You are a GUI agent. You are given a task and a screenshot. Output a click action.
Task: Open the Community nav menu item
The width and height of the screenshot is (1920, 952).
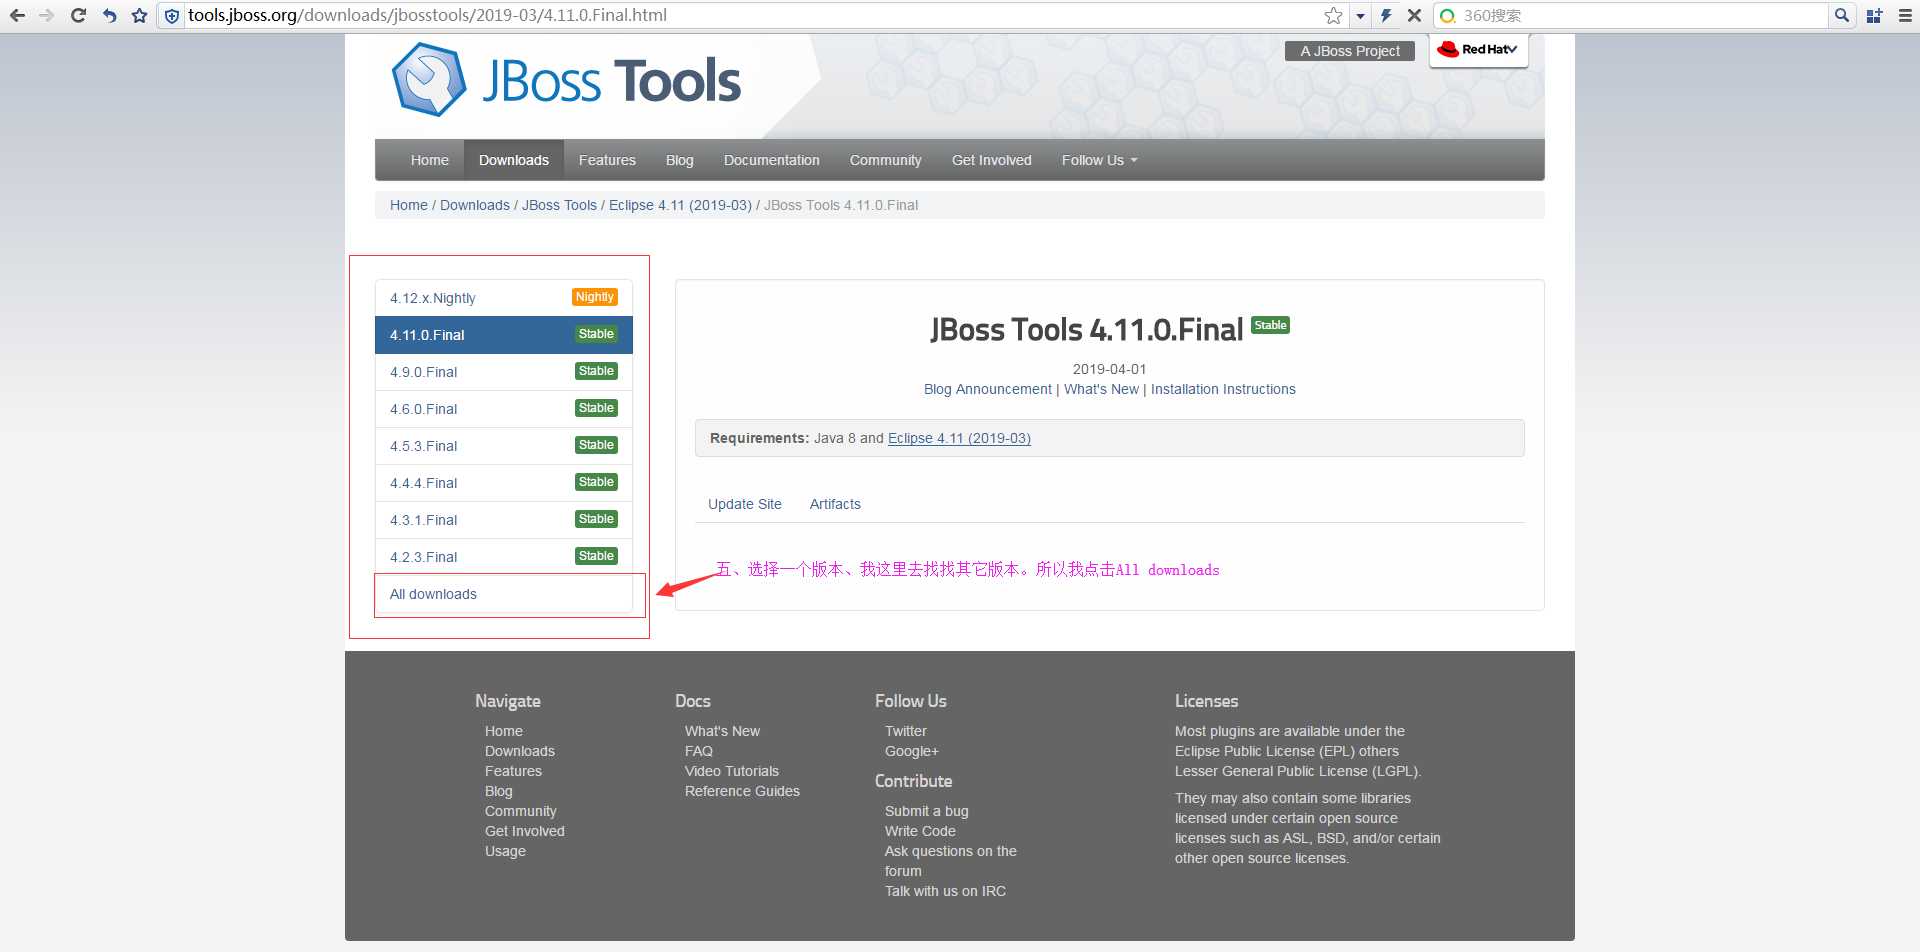point(886,160)
